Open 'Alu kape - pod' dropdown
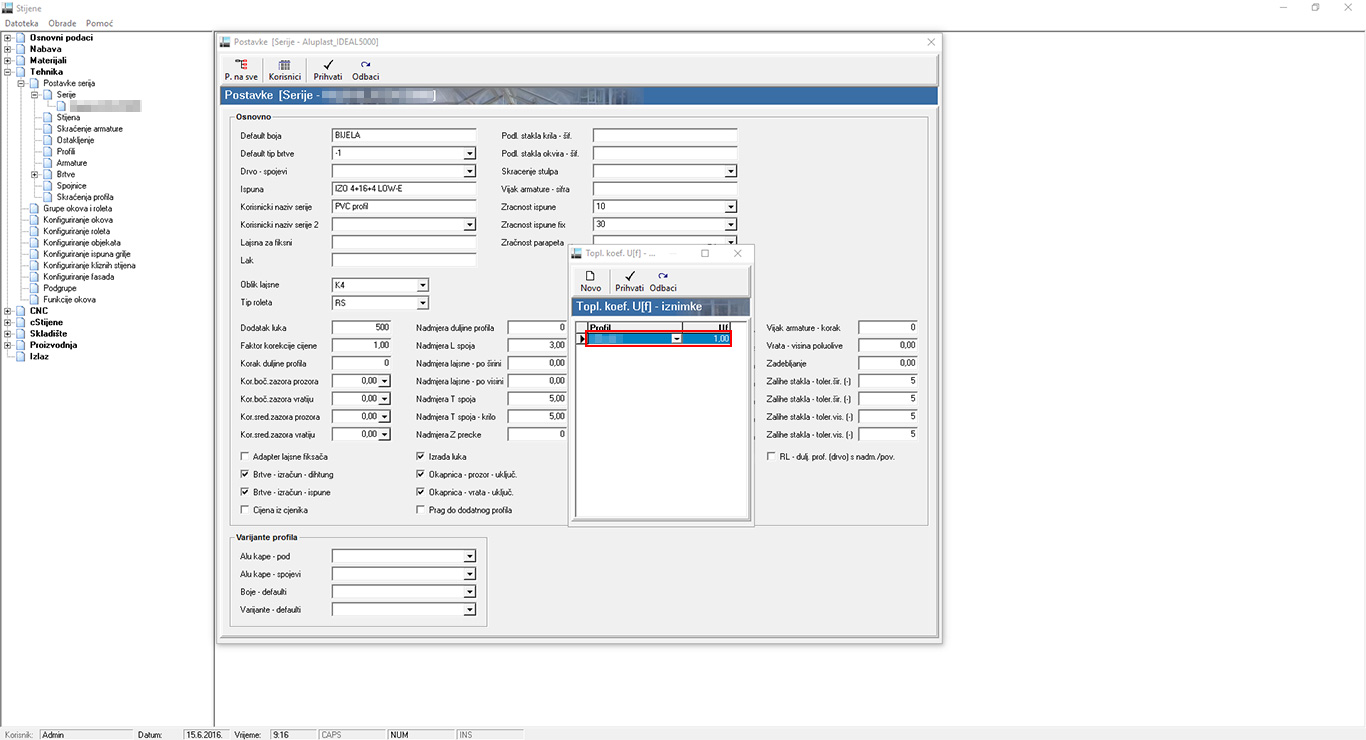Screen dimensions: 1366x740 tap(469, 557)
